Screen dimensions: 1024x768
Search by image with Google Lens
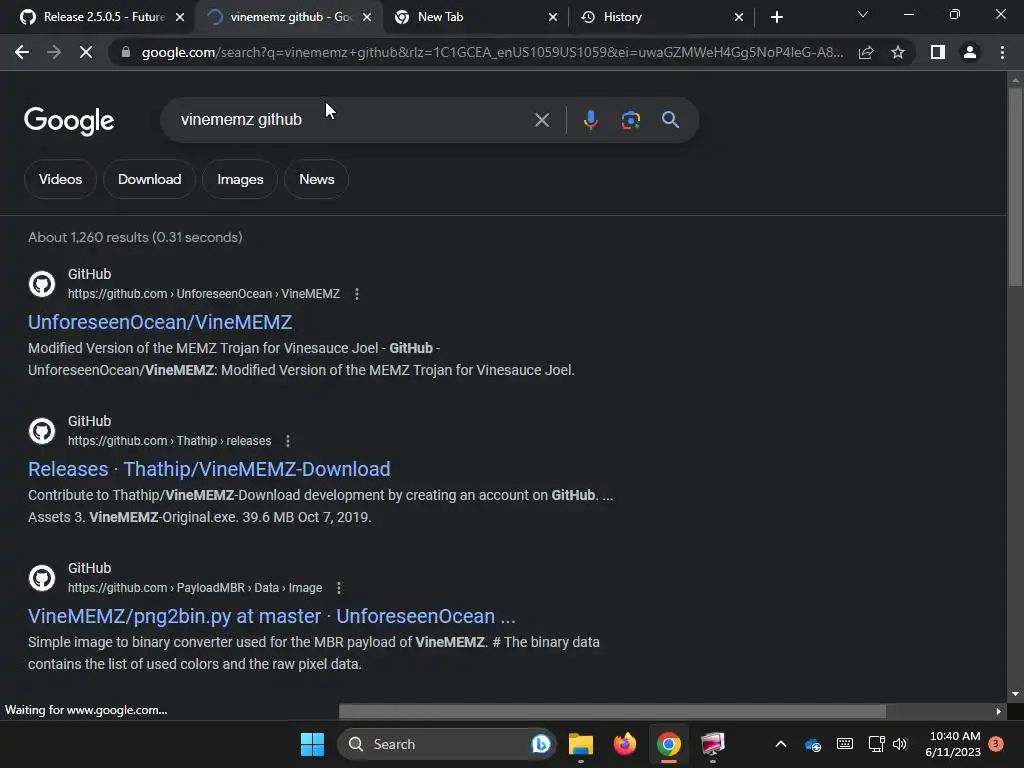[x=630, y=120]
